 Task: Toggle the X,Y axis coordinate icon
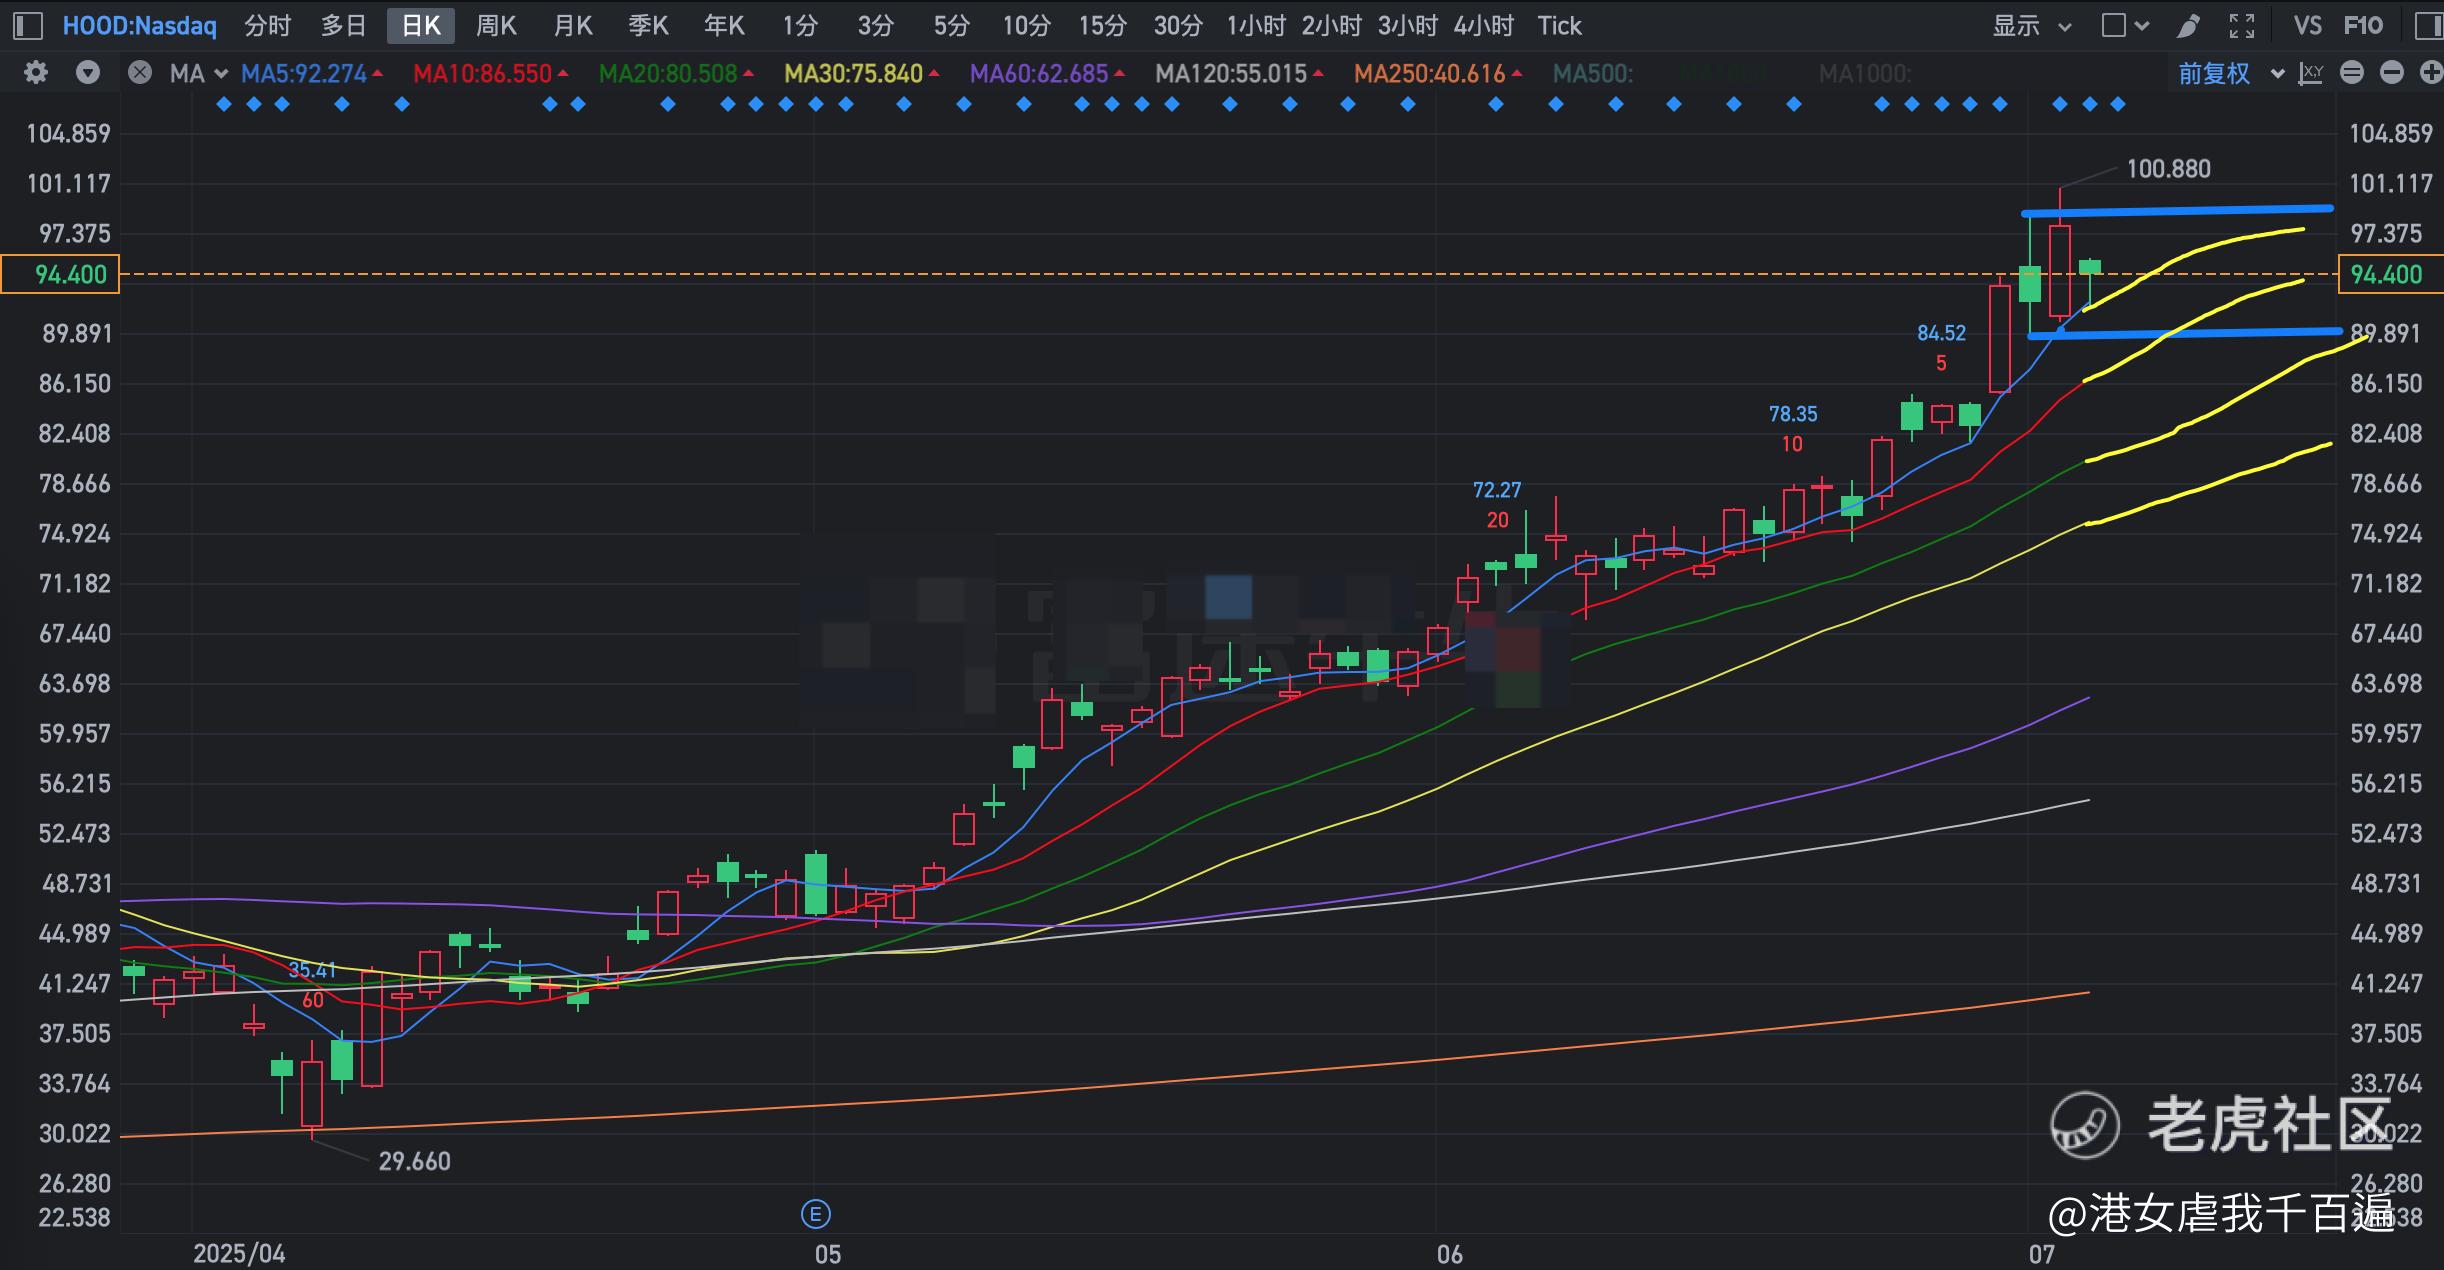tap(2311, 73)
